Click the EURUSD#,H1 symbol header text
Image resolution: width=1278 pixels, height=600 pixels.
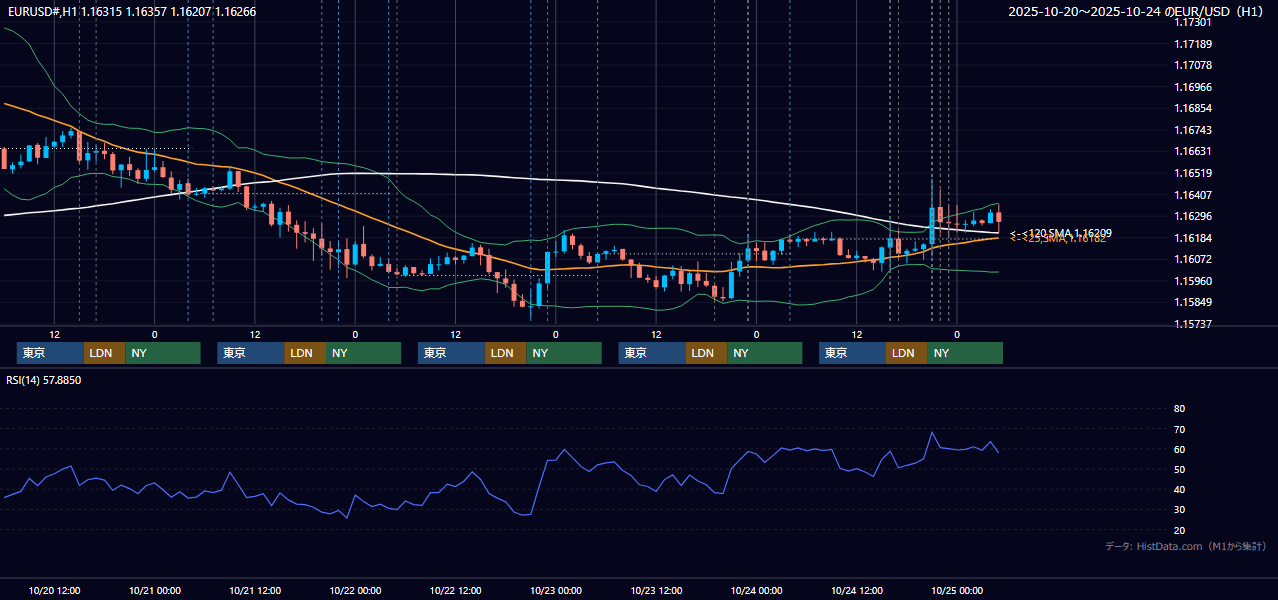(132, 11)
